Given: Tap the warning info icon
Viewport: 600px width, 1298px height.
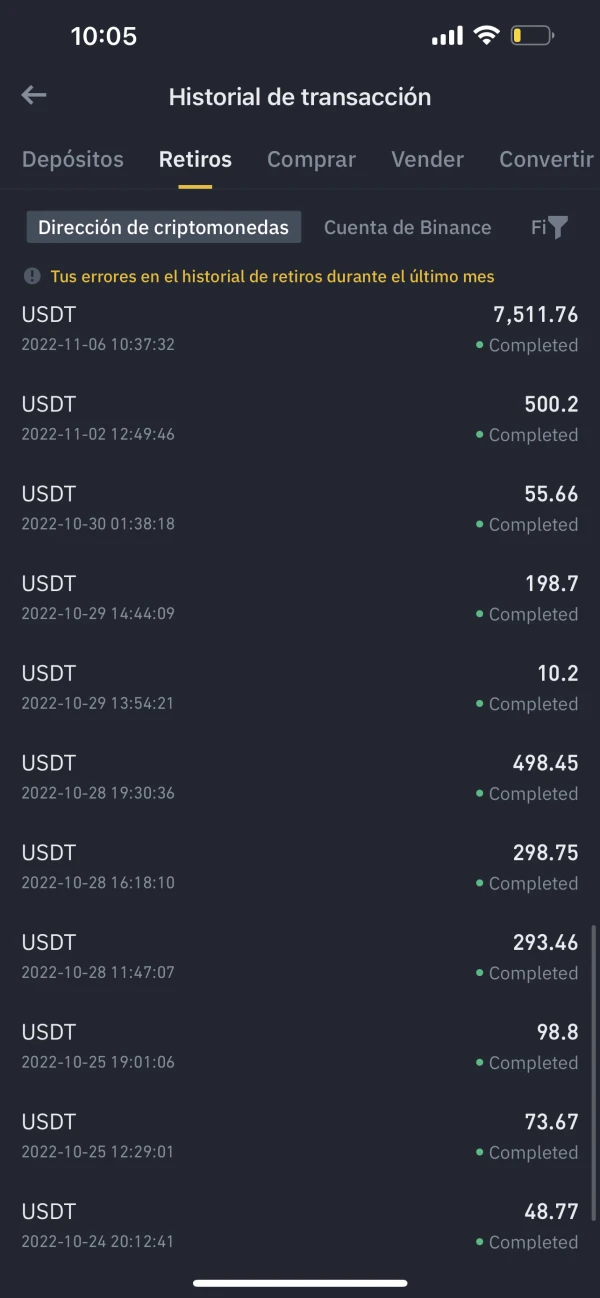Looking at the screenshot, I should [x=32, y=276].
